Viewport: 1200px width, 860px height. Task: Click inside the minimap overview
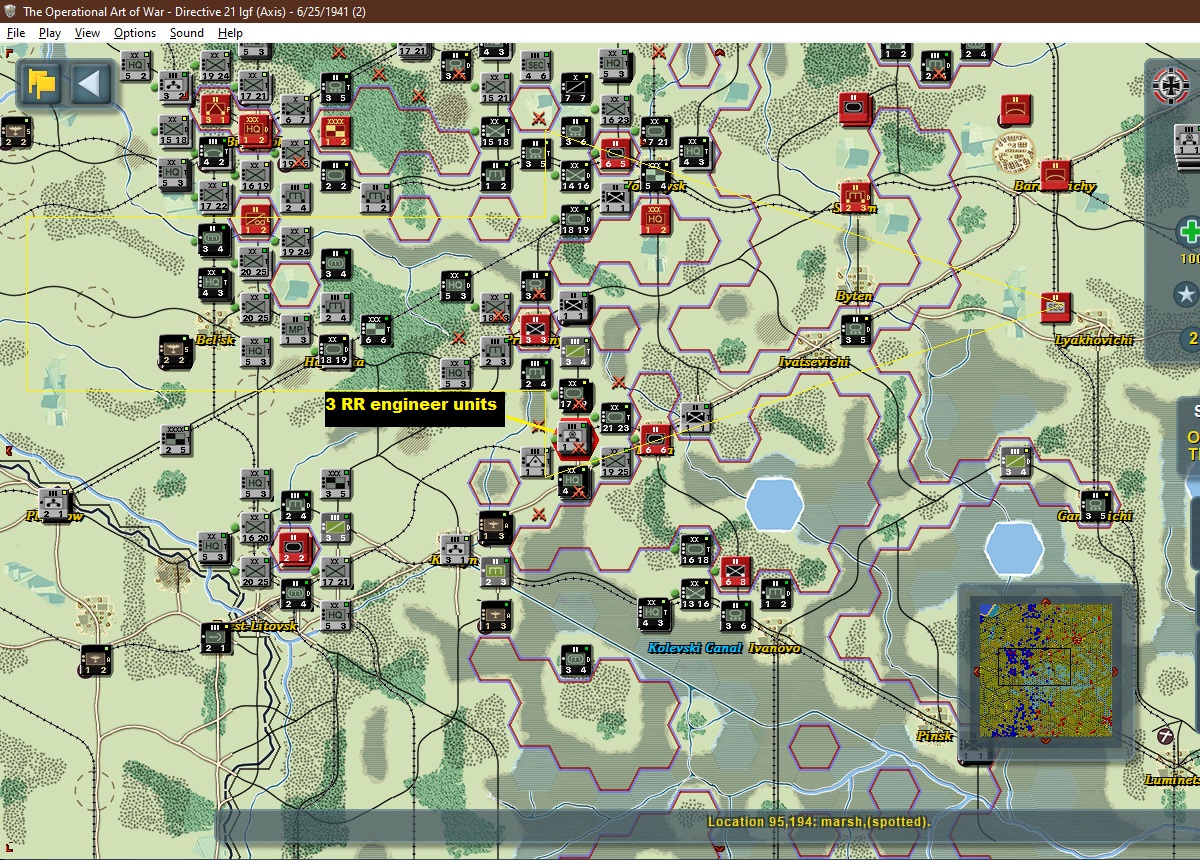[1046, 671]
